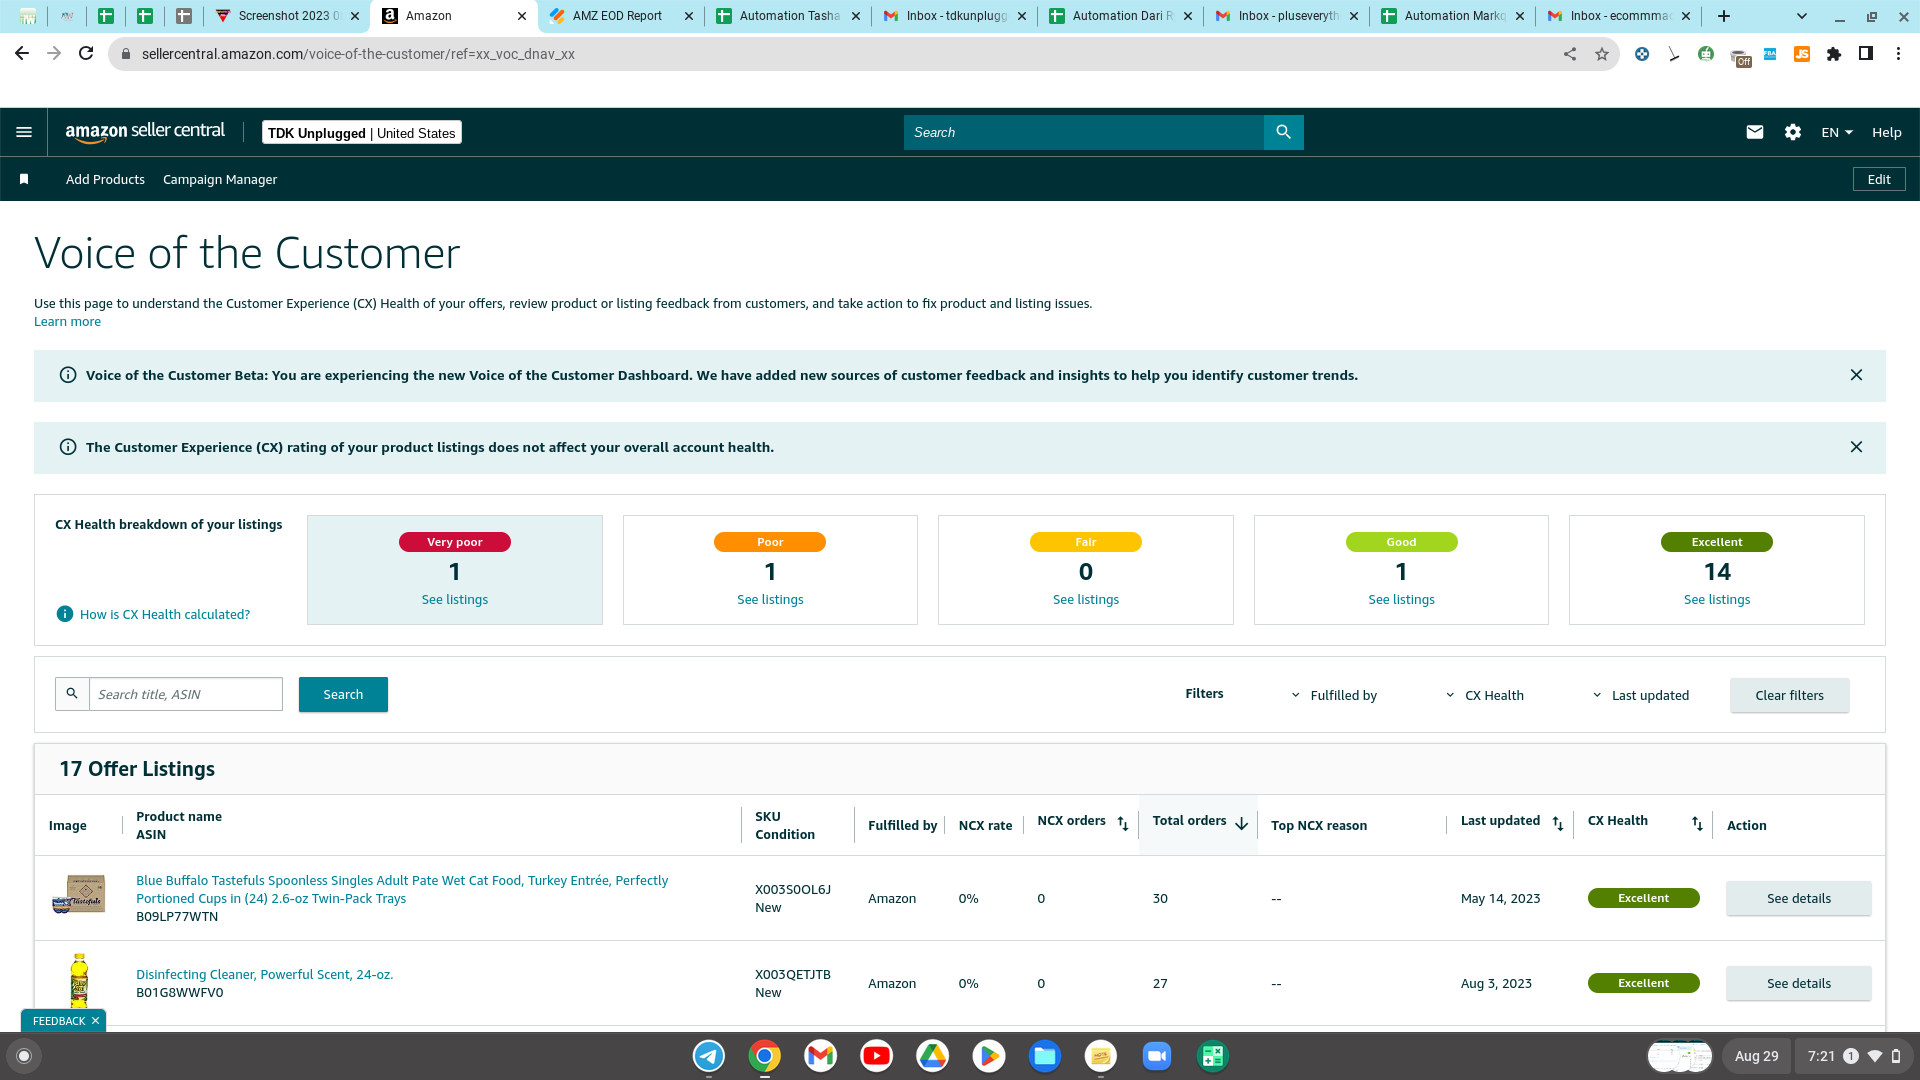Click the Clear filters button
The height and width of the screenshot is (1080, 1920).
click(x=1789, y=695)
